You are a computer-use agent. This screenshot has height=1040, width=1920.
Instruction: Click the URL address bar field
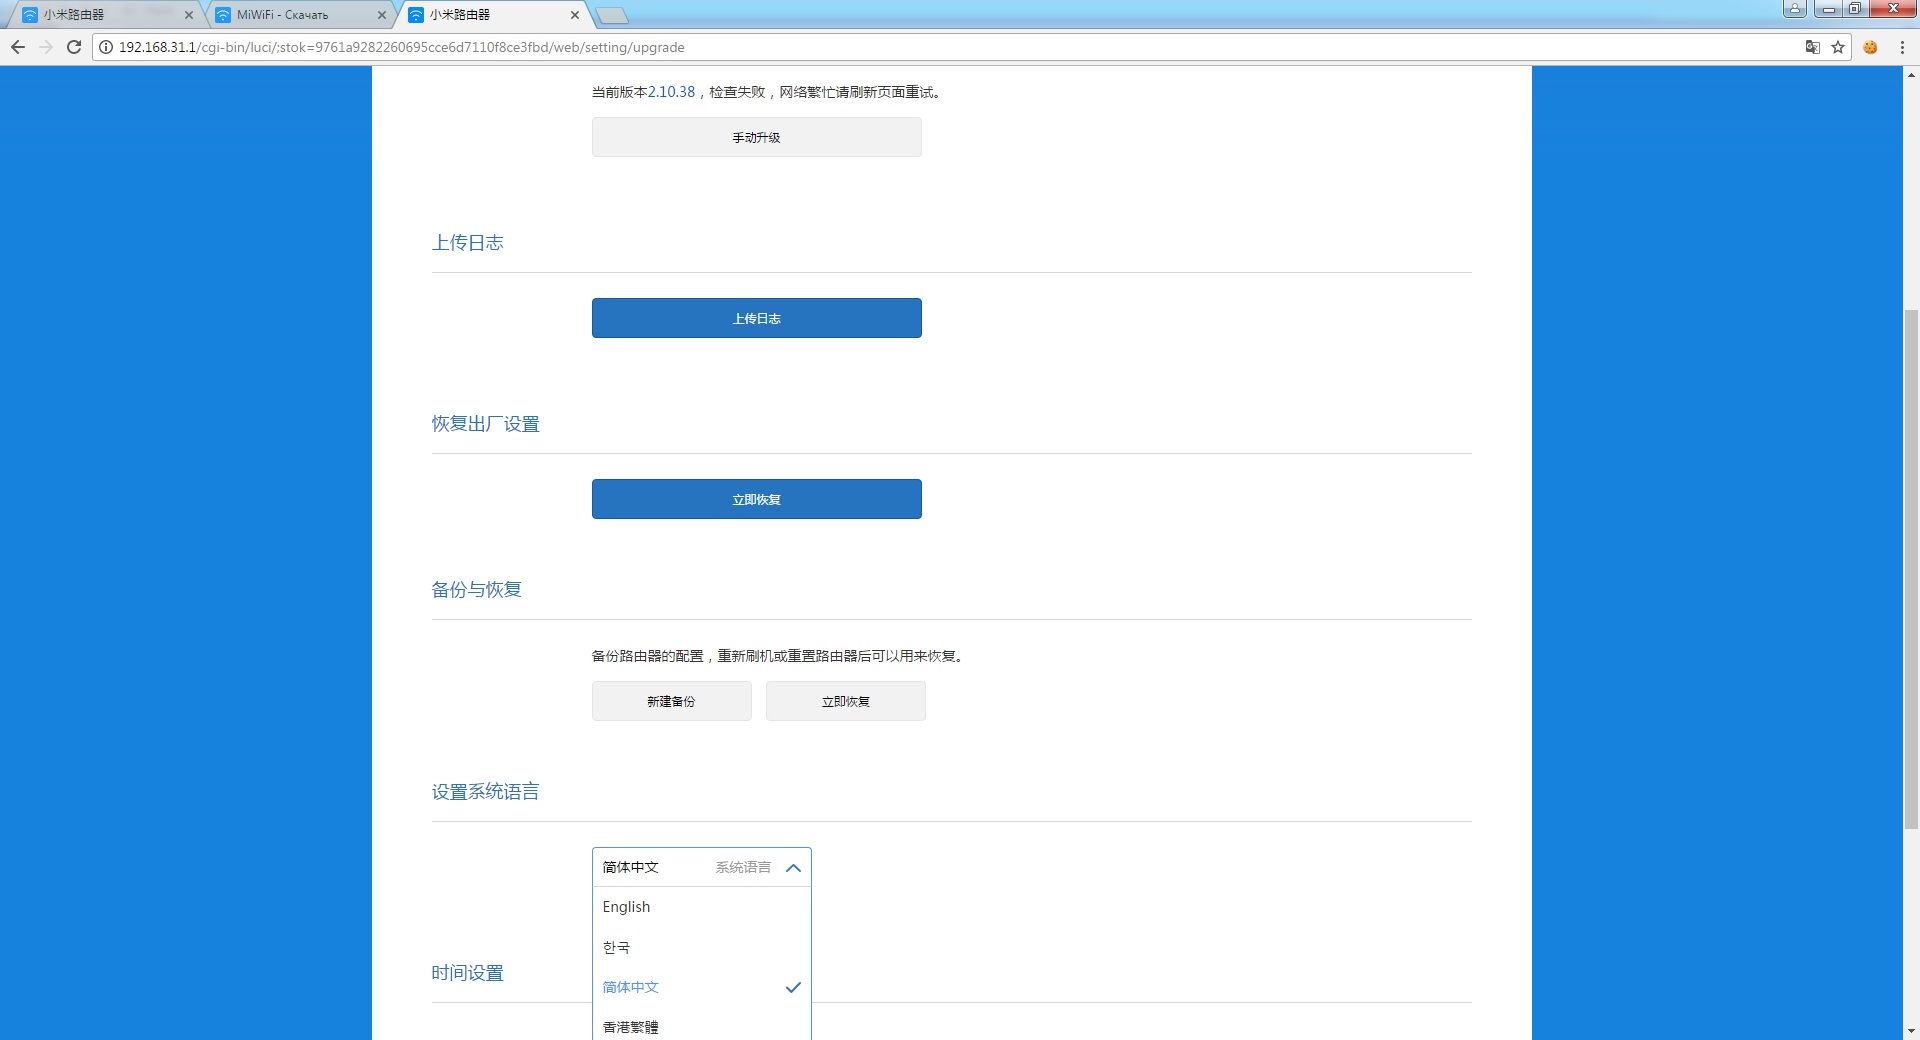coord(900,47)
